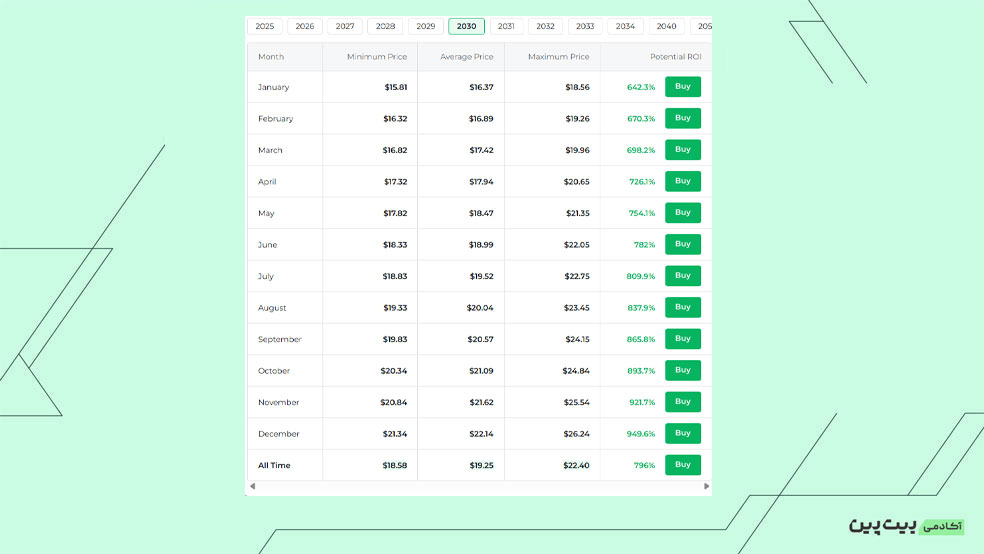Open the 2027 year tab
Viewport: 984px width, 554px height.
[x=345, y=26]
